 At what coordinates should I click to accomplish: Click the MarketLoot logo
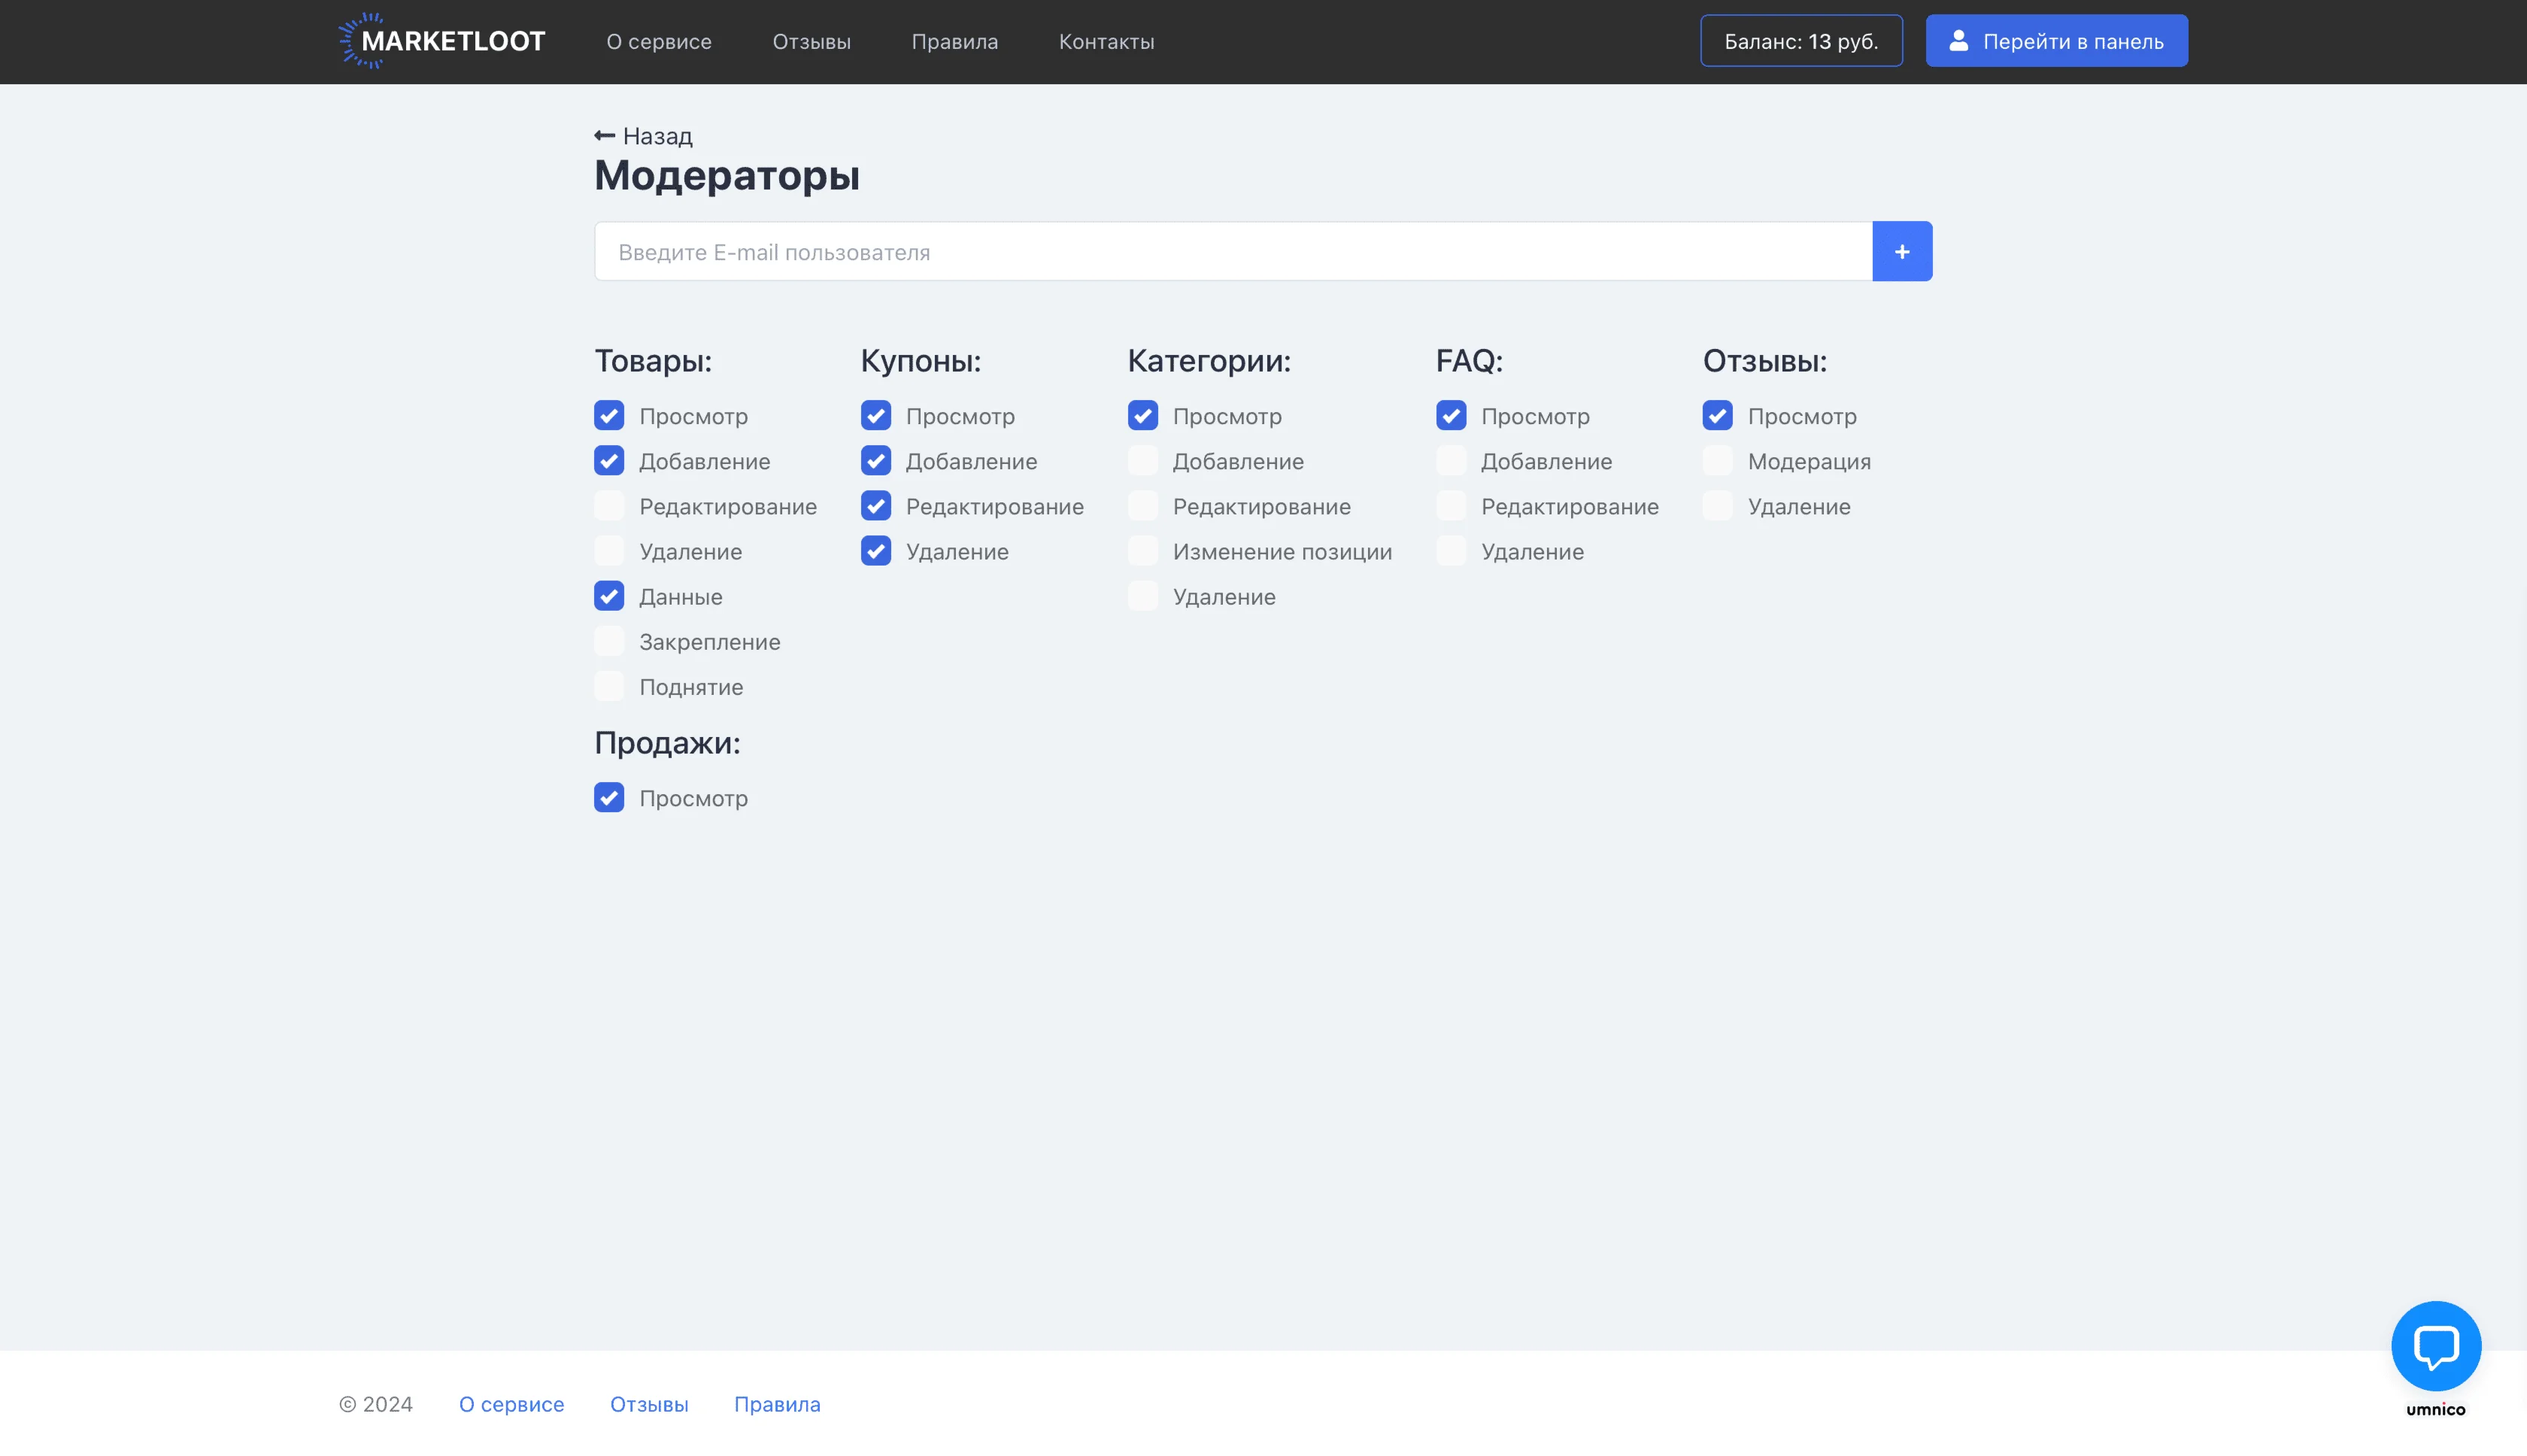441,41
